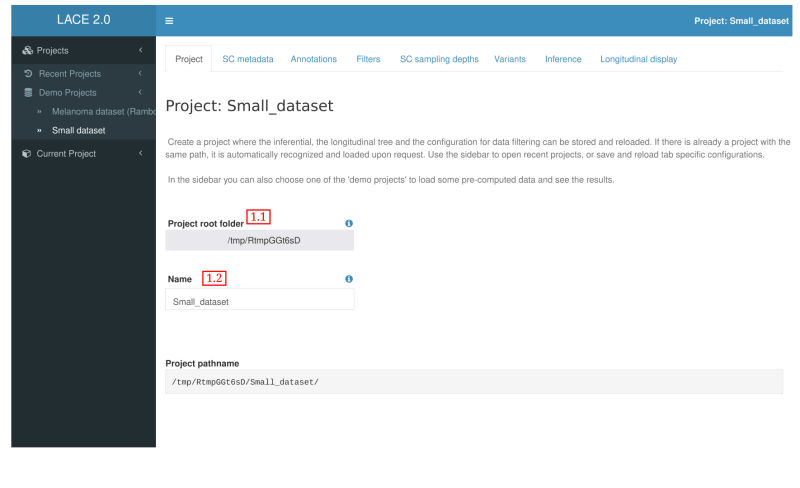Switch to the Project tab
Viewport: 800px width, 488px height.
coord(189,59)
